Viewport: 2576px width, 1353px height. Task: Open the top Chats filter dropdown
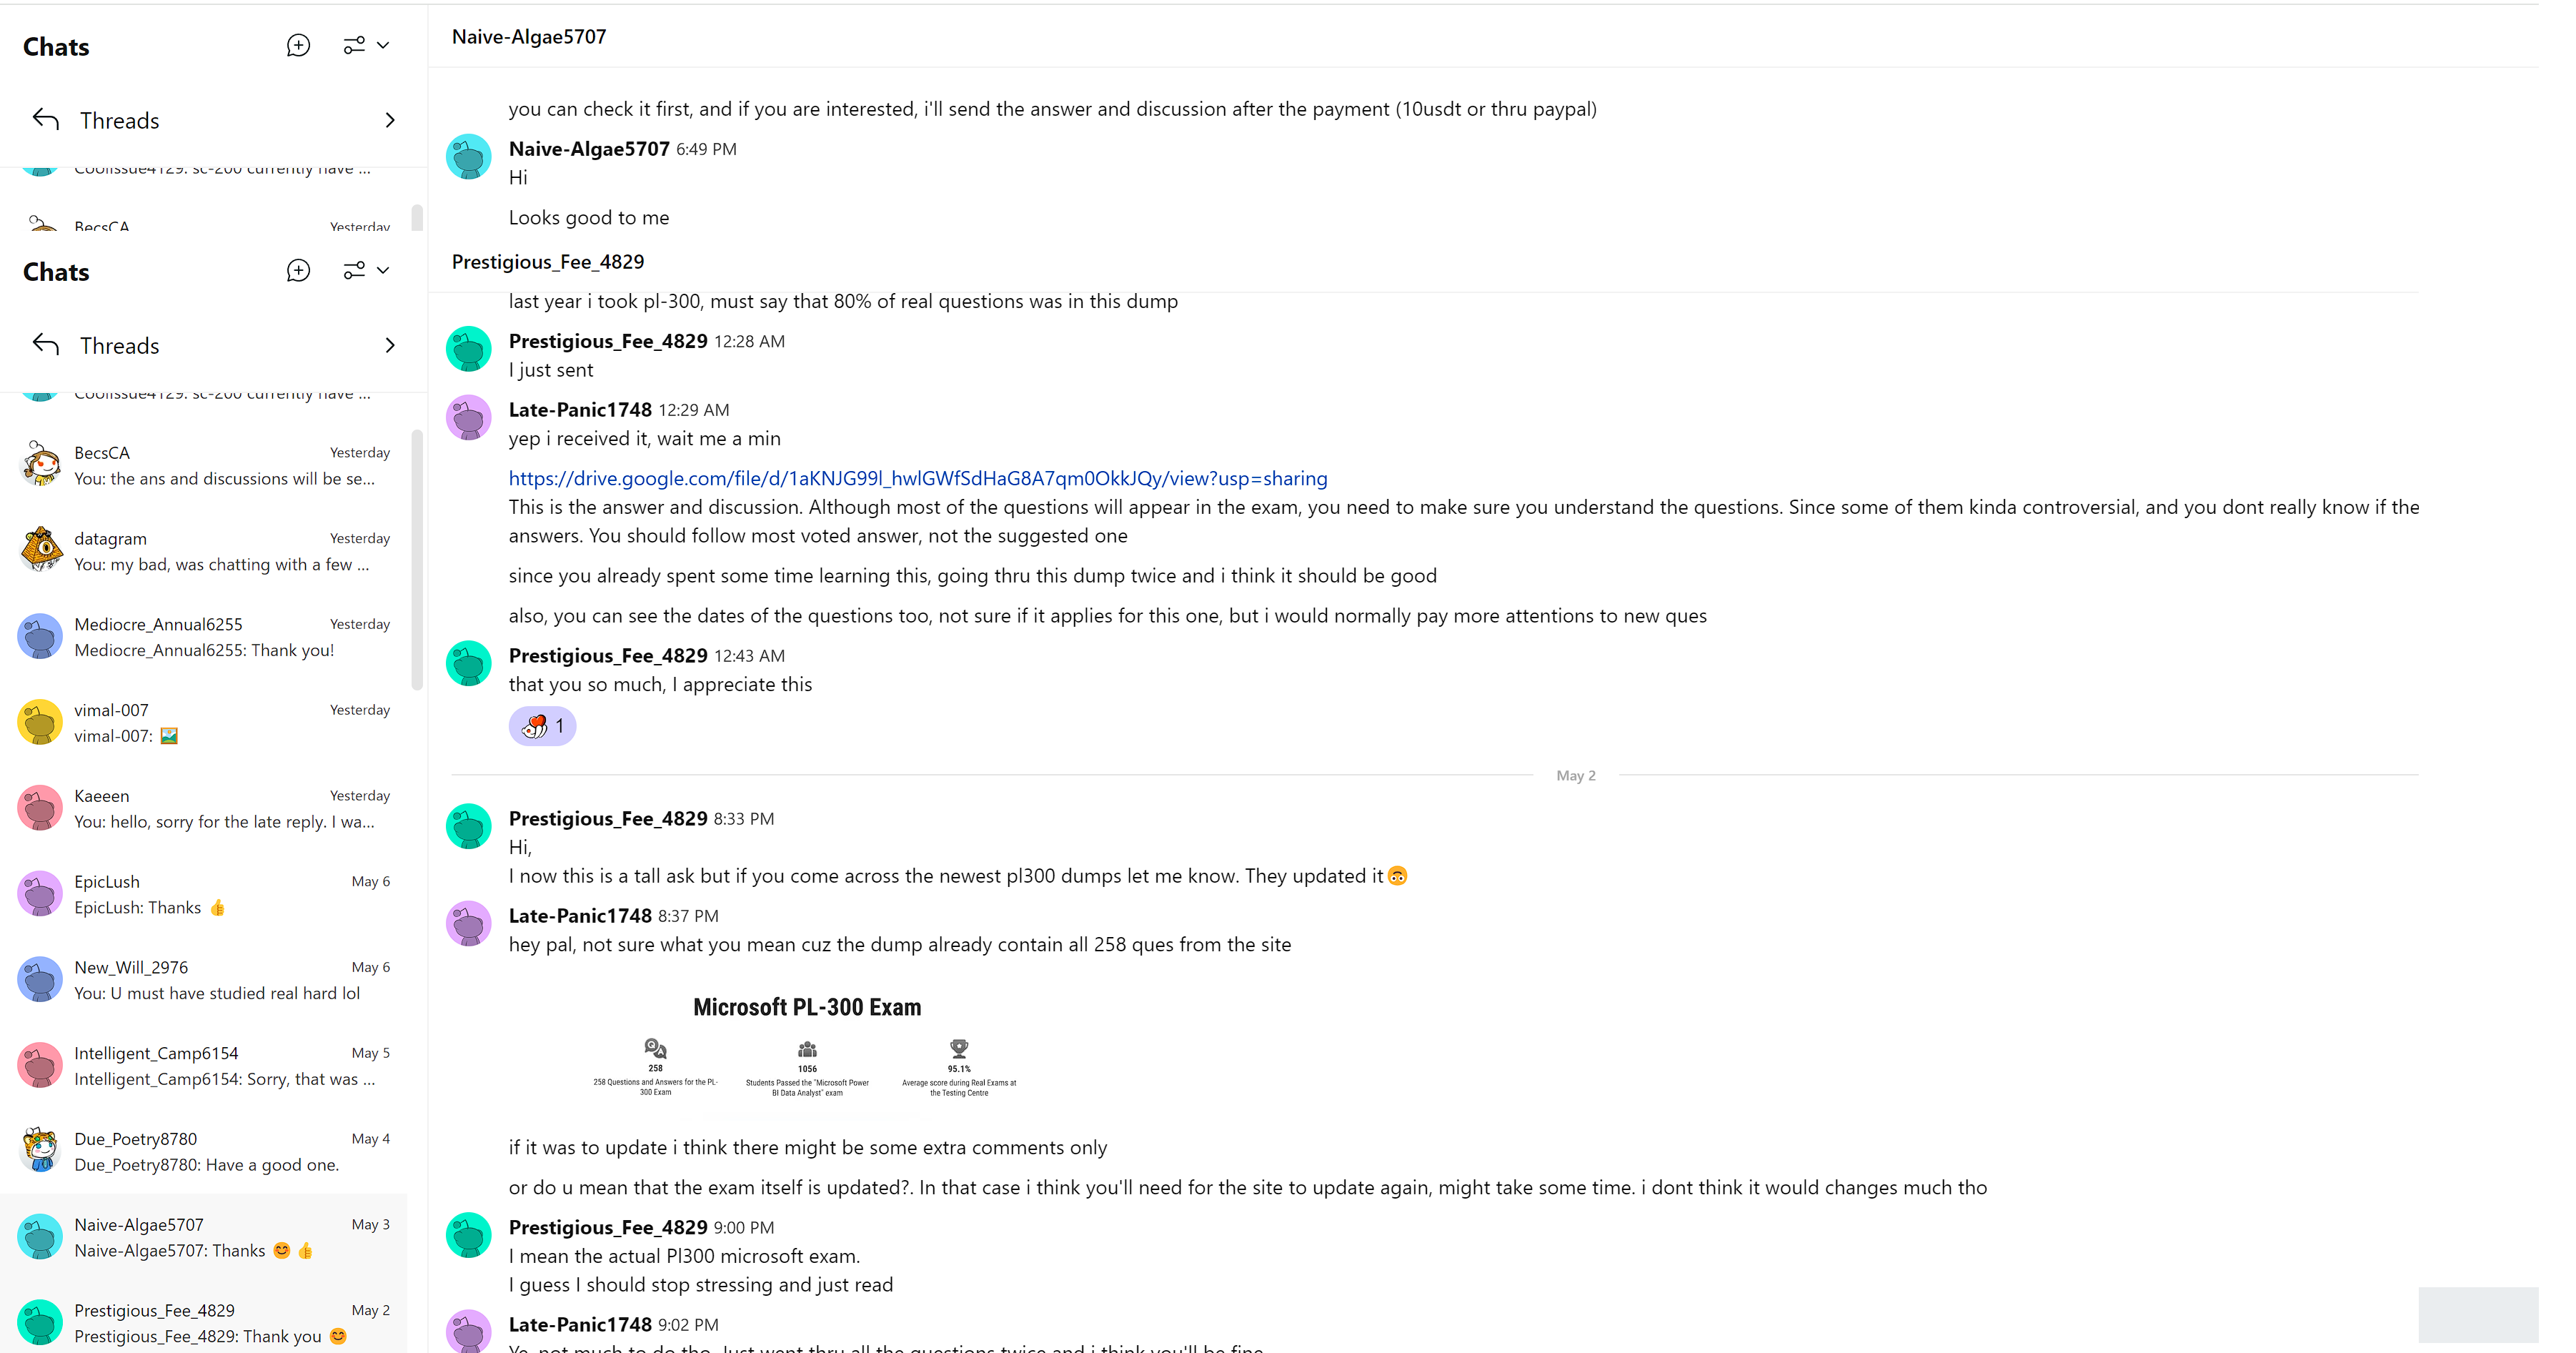coord(366,46)
